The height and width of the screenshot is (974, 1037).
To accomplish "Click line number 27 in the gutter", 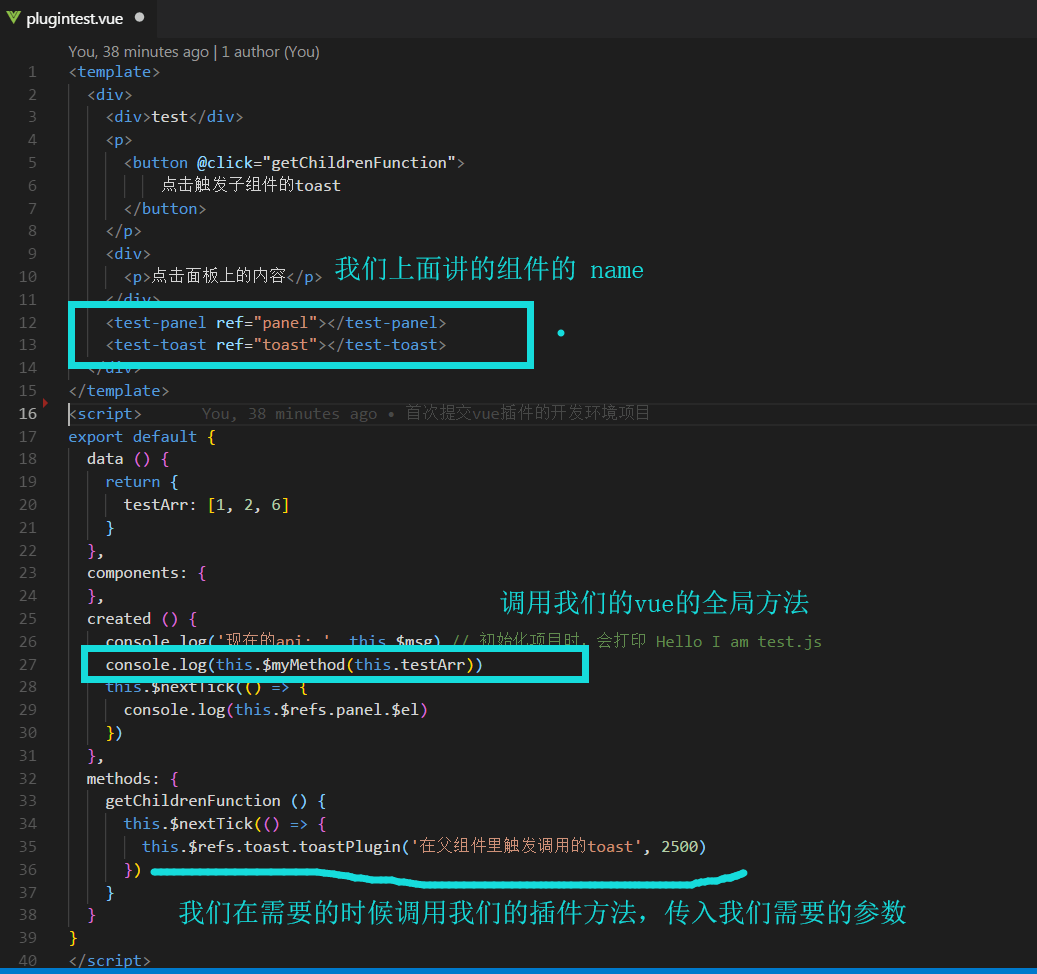I will coord(31,663).
